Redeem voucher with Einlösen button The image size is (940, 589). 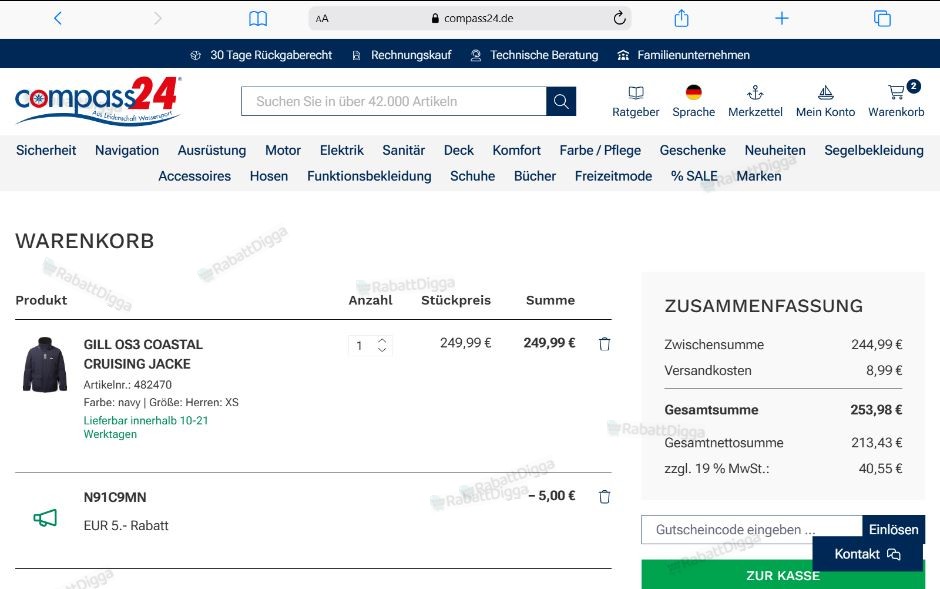click(x=893, y=530)
